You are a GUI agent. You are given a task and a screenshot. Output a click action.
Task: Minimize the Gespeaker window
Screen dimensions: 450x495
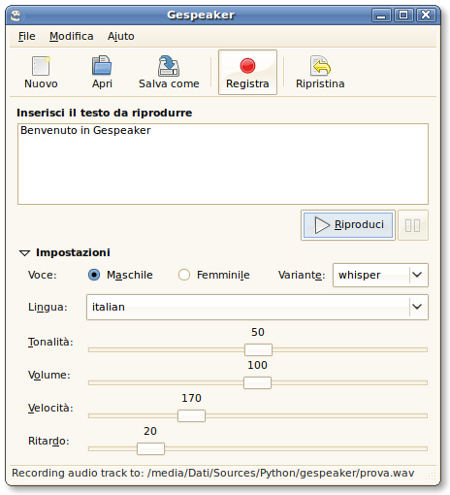[381, 15]
